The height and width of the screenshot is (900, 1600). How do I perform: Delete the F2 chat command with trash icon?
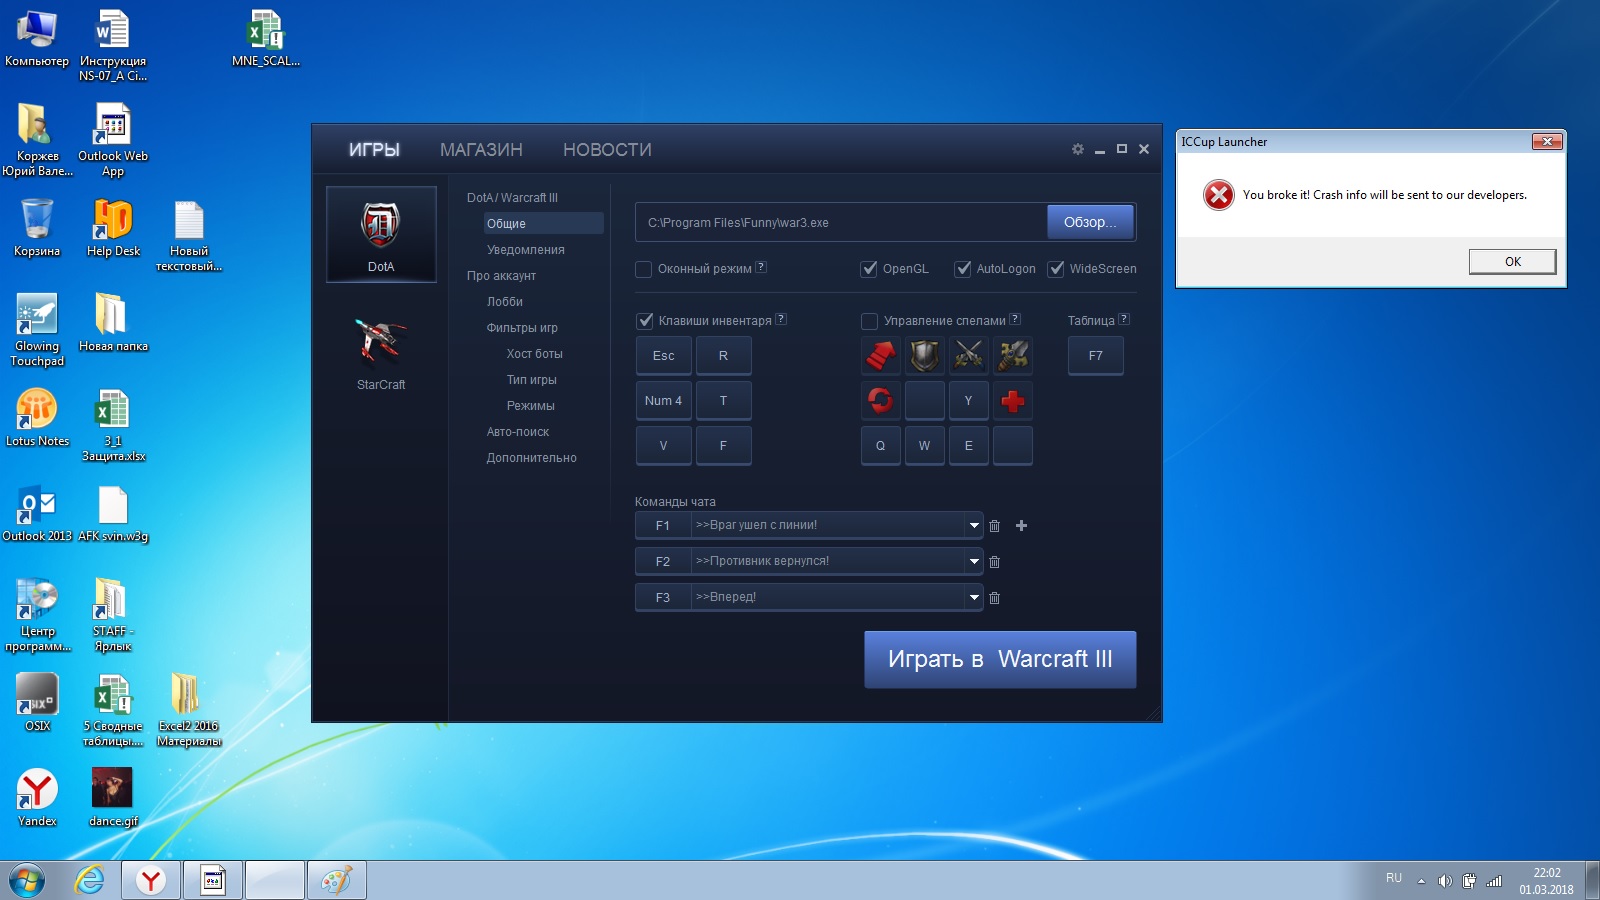(994, 562)
